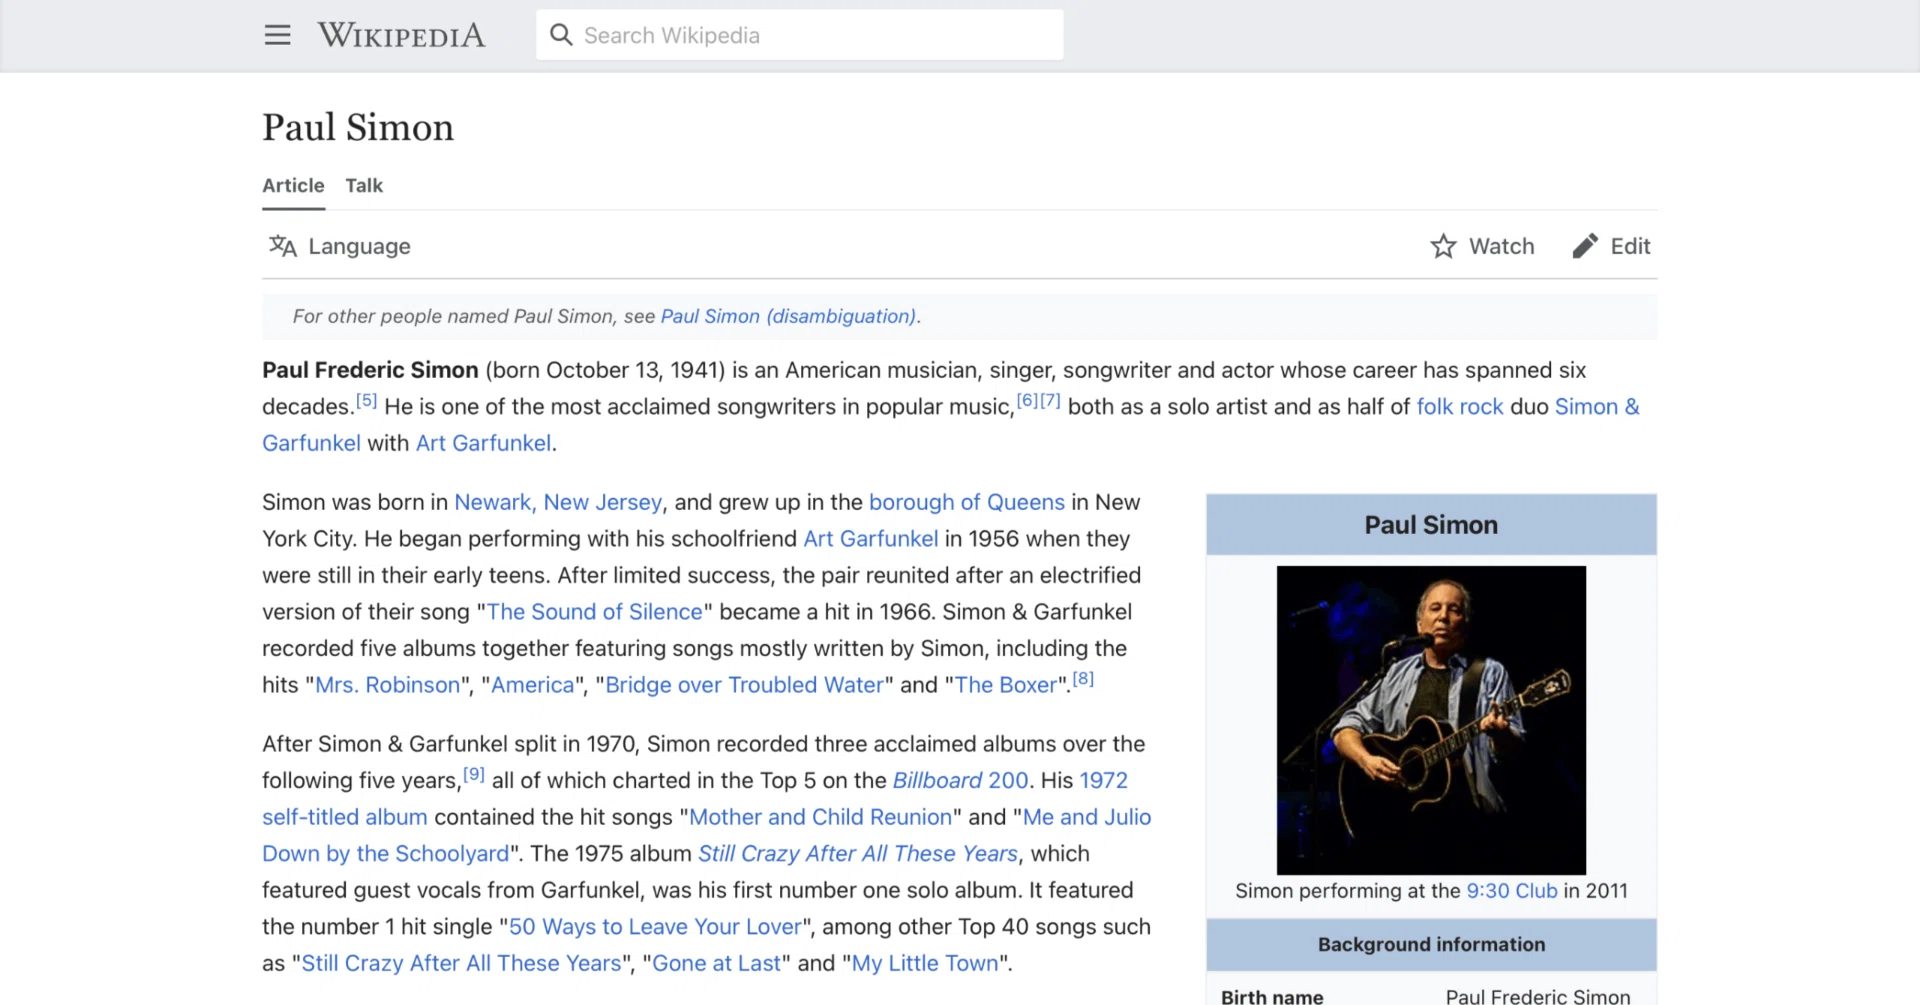The width and height of the screenshot is (1920, 1005).
Task: Open Paul Simon (disambiguation) link
Action: coord(788,316)
